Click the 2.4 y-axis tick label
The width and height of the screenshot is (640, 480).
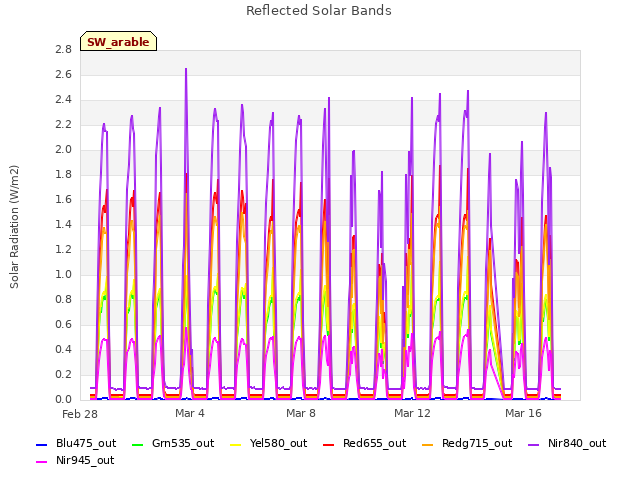coord(63,100)
